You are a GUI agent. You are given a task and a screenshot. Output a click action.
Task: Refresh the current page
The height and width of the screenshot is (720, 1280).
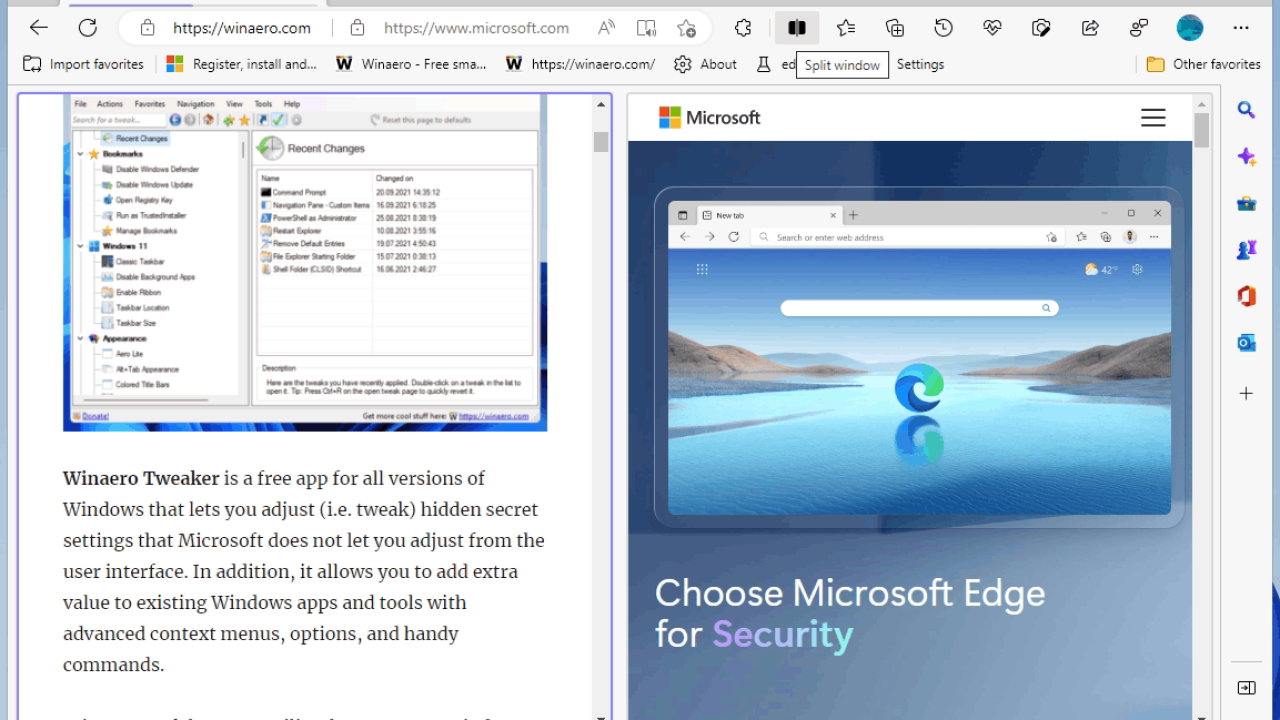click(88, 28)
